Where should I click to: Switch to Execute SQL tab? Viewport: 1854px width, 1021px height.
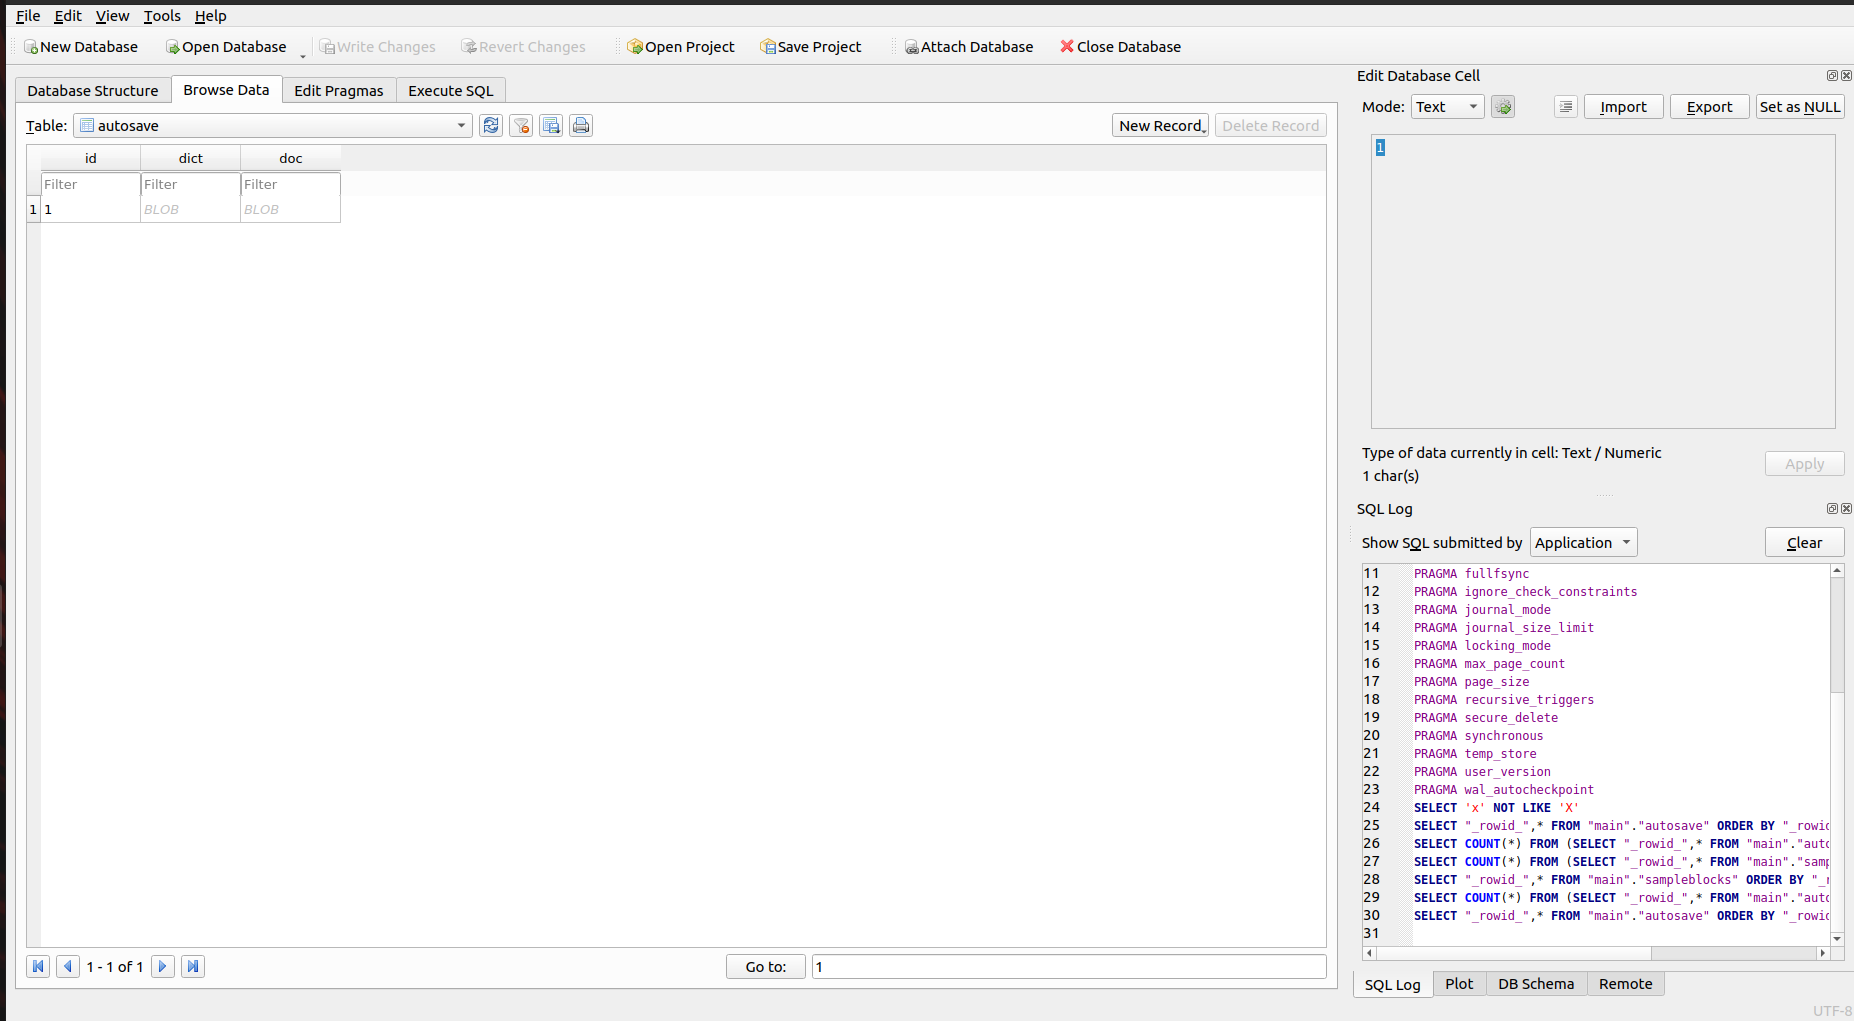tap(451, 90)
